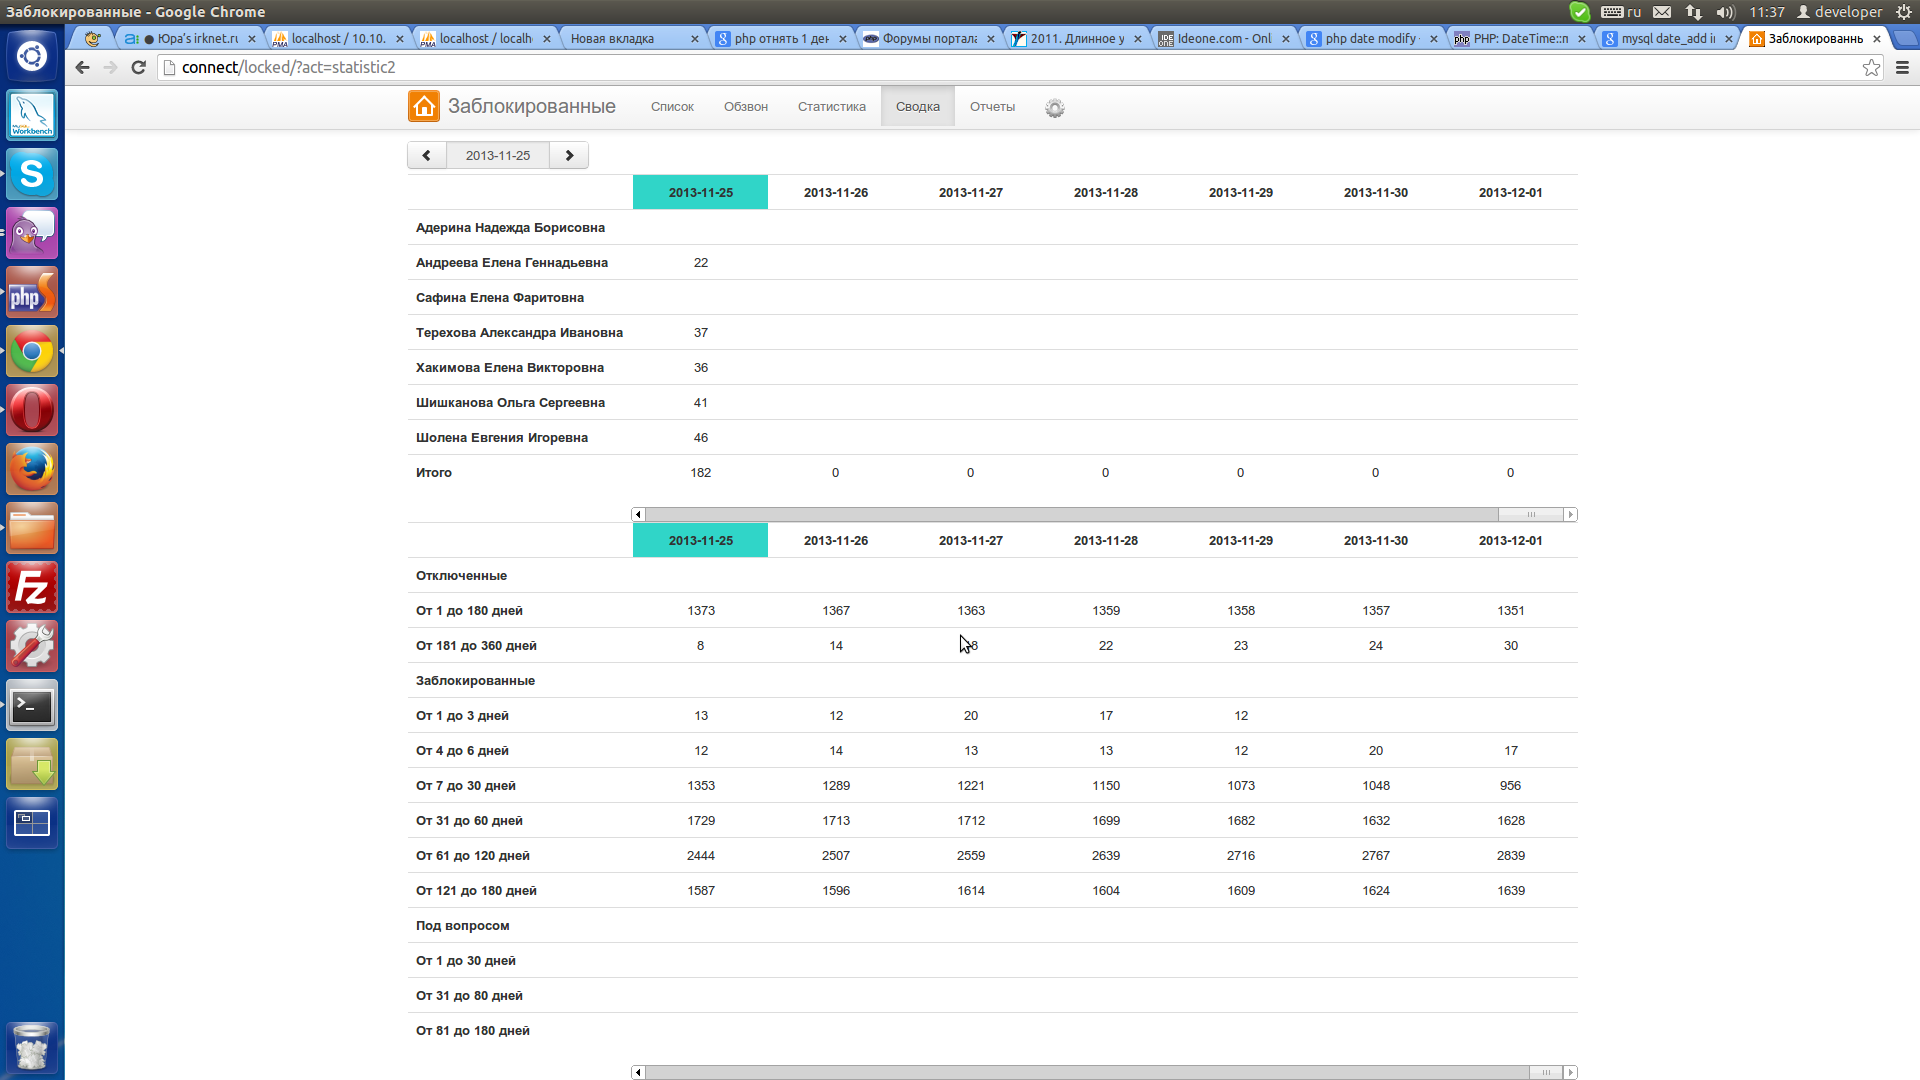Open MySQL Workbench from dock
The width and height of the screenshot is (1920, 1080).
32,116
